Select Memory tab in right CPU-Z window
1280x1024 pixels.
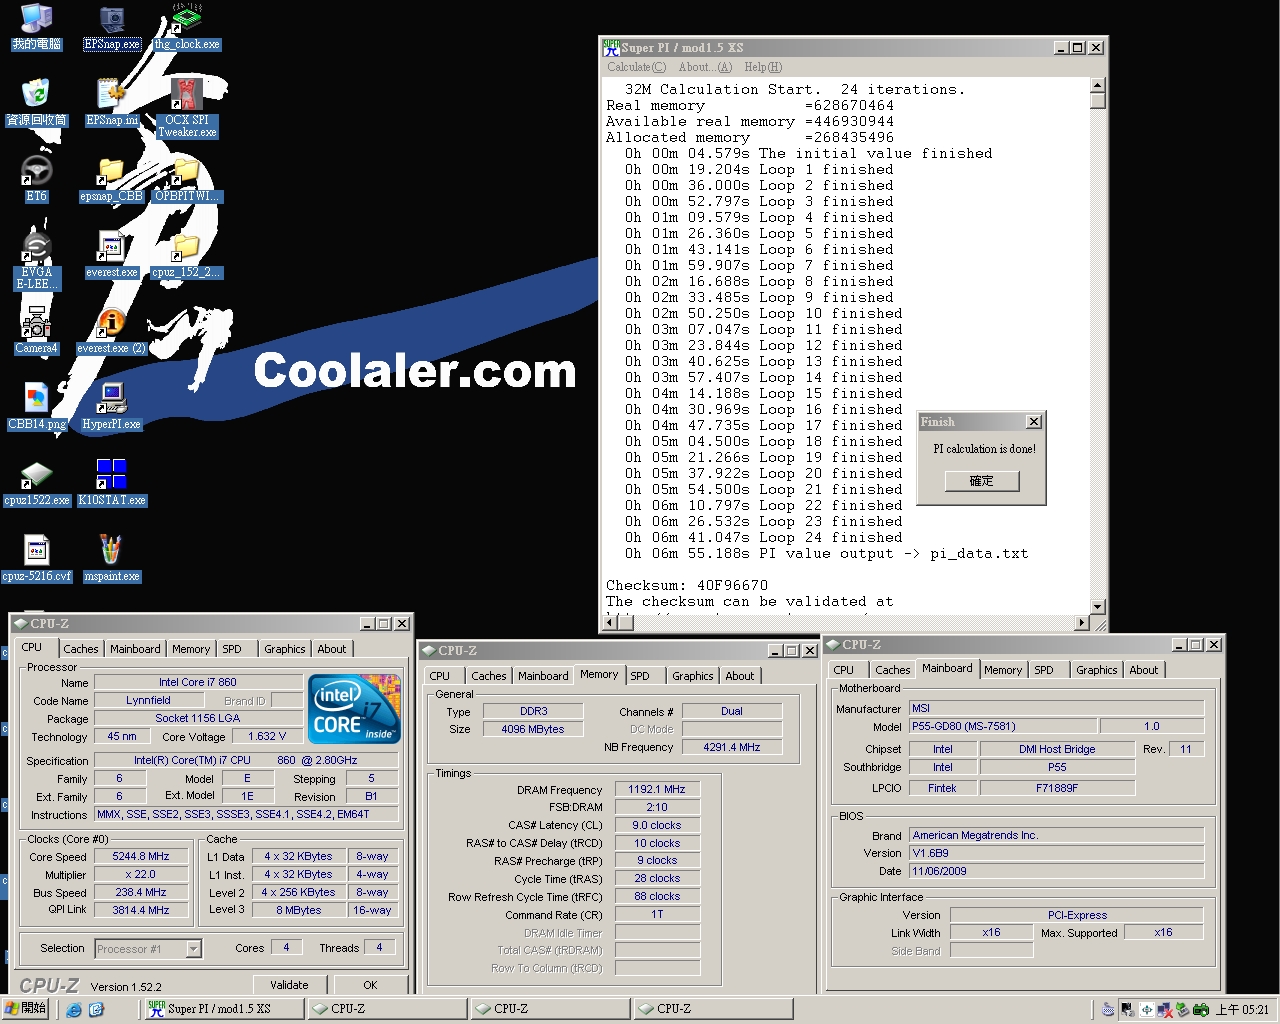click(1003, 670)
